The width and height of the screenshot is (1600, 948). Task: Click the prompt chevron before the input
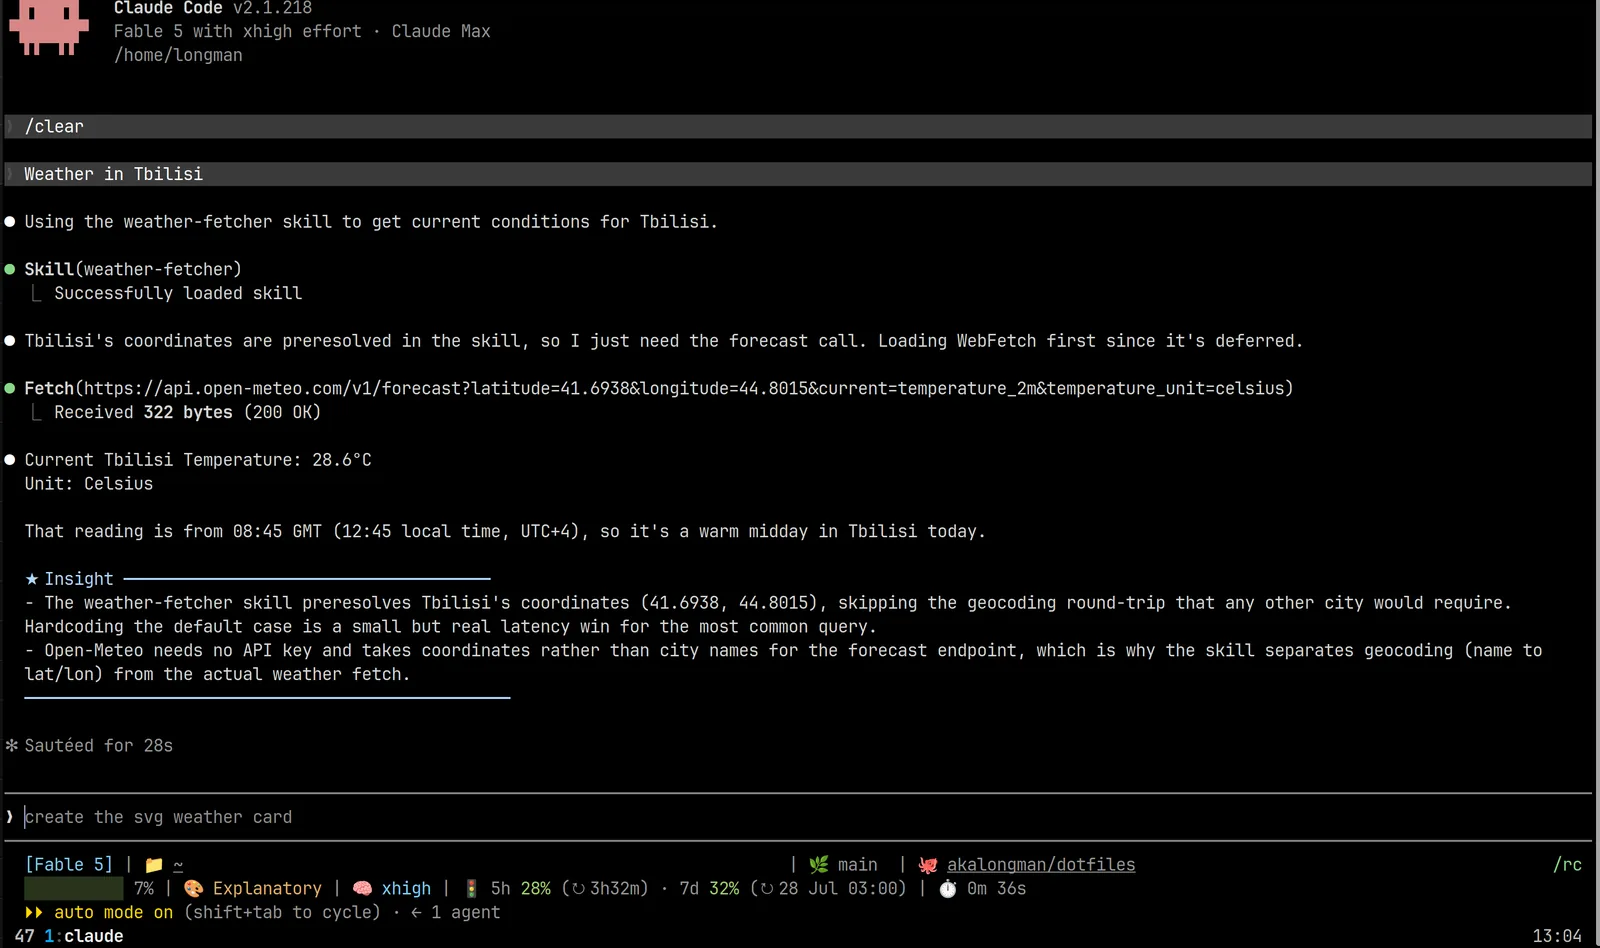pyautogui.click(x=10, y=817)
